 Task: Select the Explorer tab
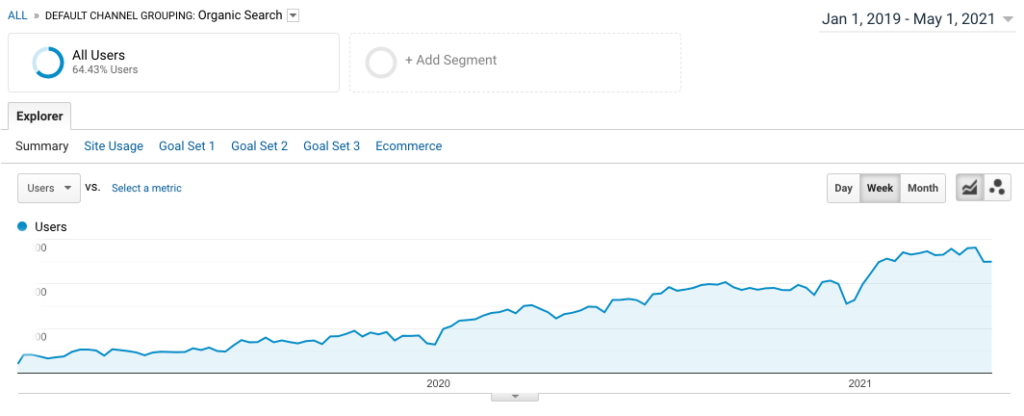(x=40, y=116)
